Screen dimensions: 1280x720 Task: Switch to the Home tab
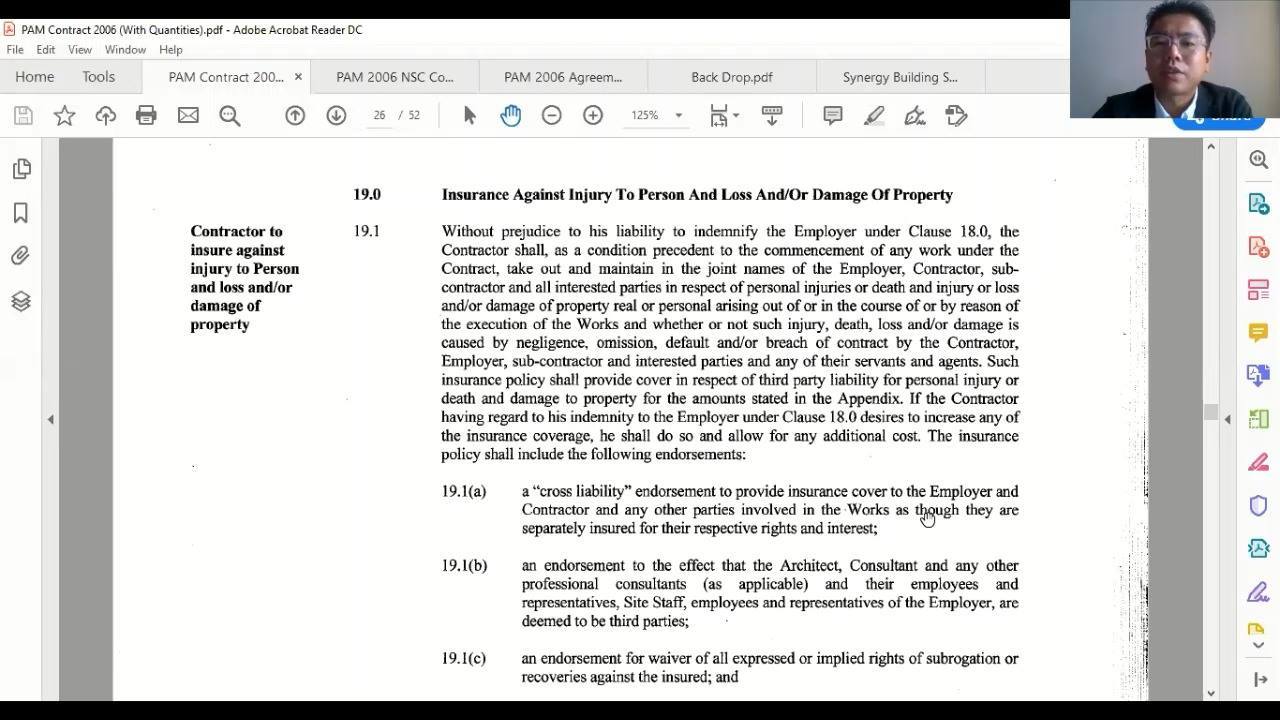coord(34,77)
